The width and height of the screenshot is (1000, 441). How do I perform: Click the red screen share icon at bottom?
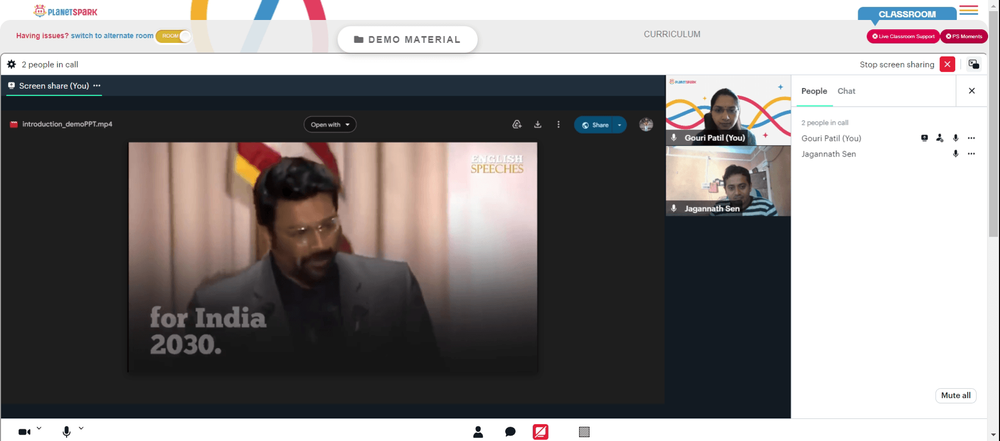pos(540,432)
